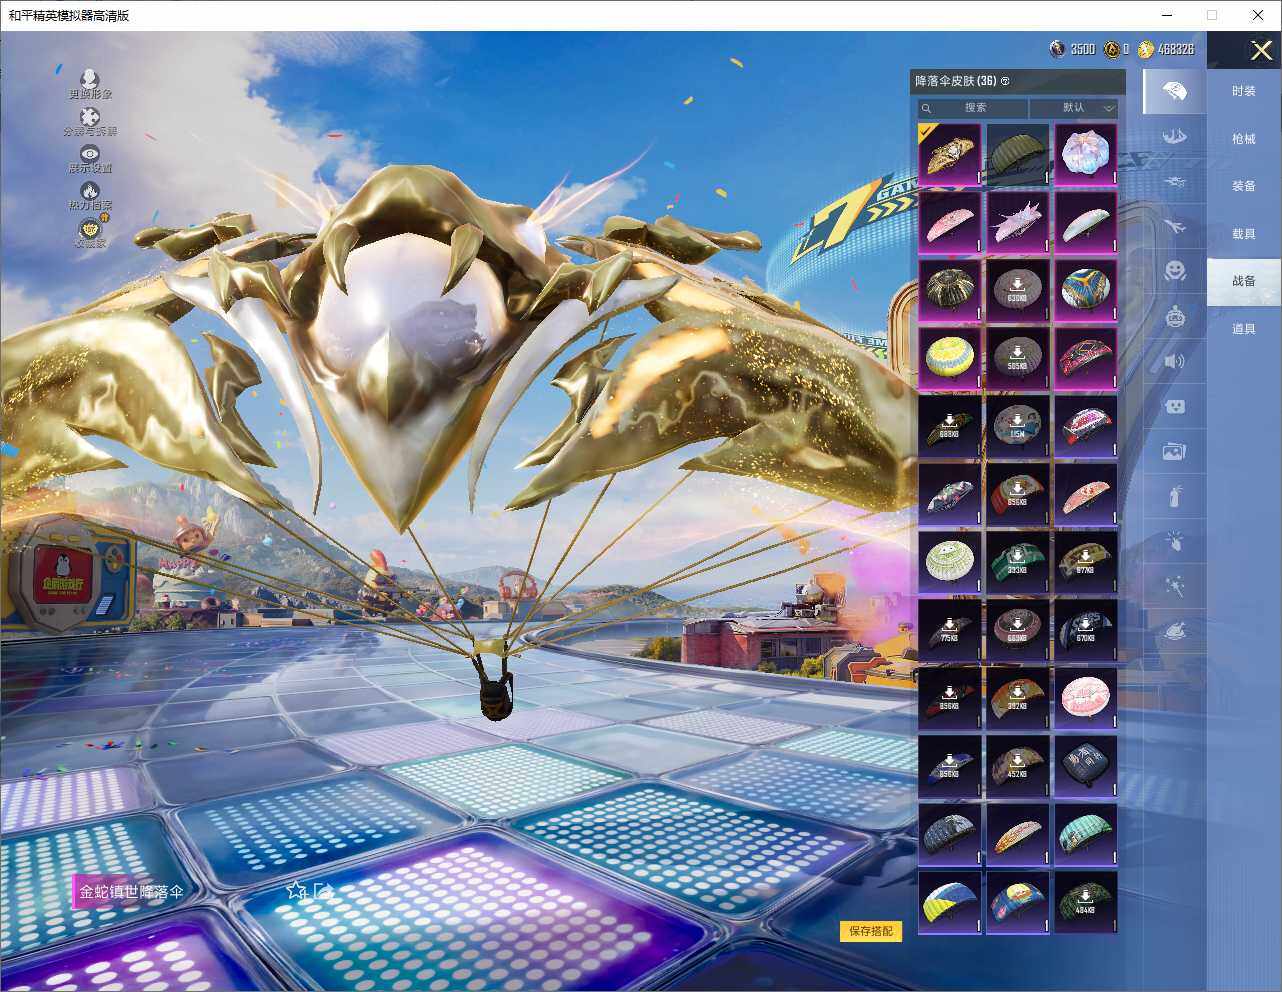The image size is (1282, 992).
Task: Download the 452KB parachute skin
Action: 1017,766
